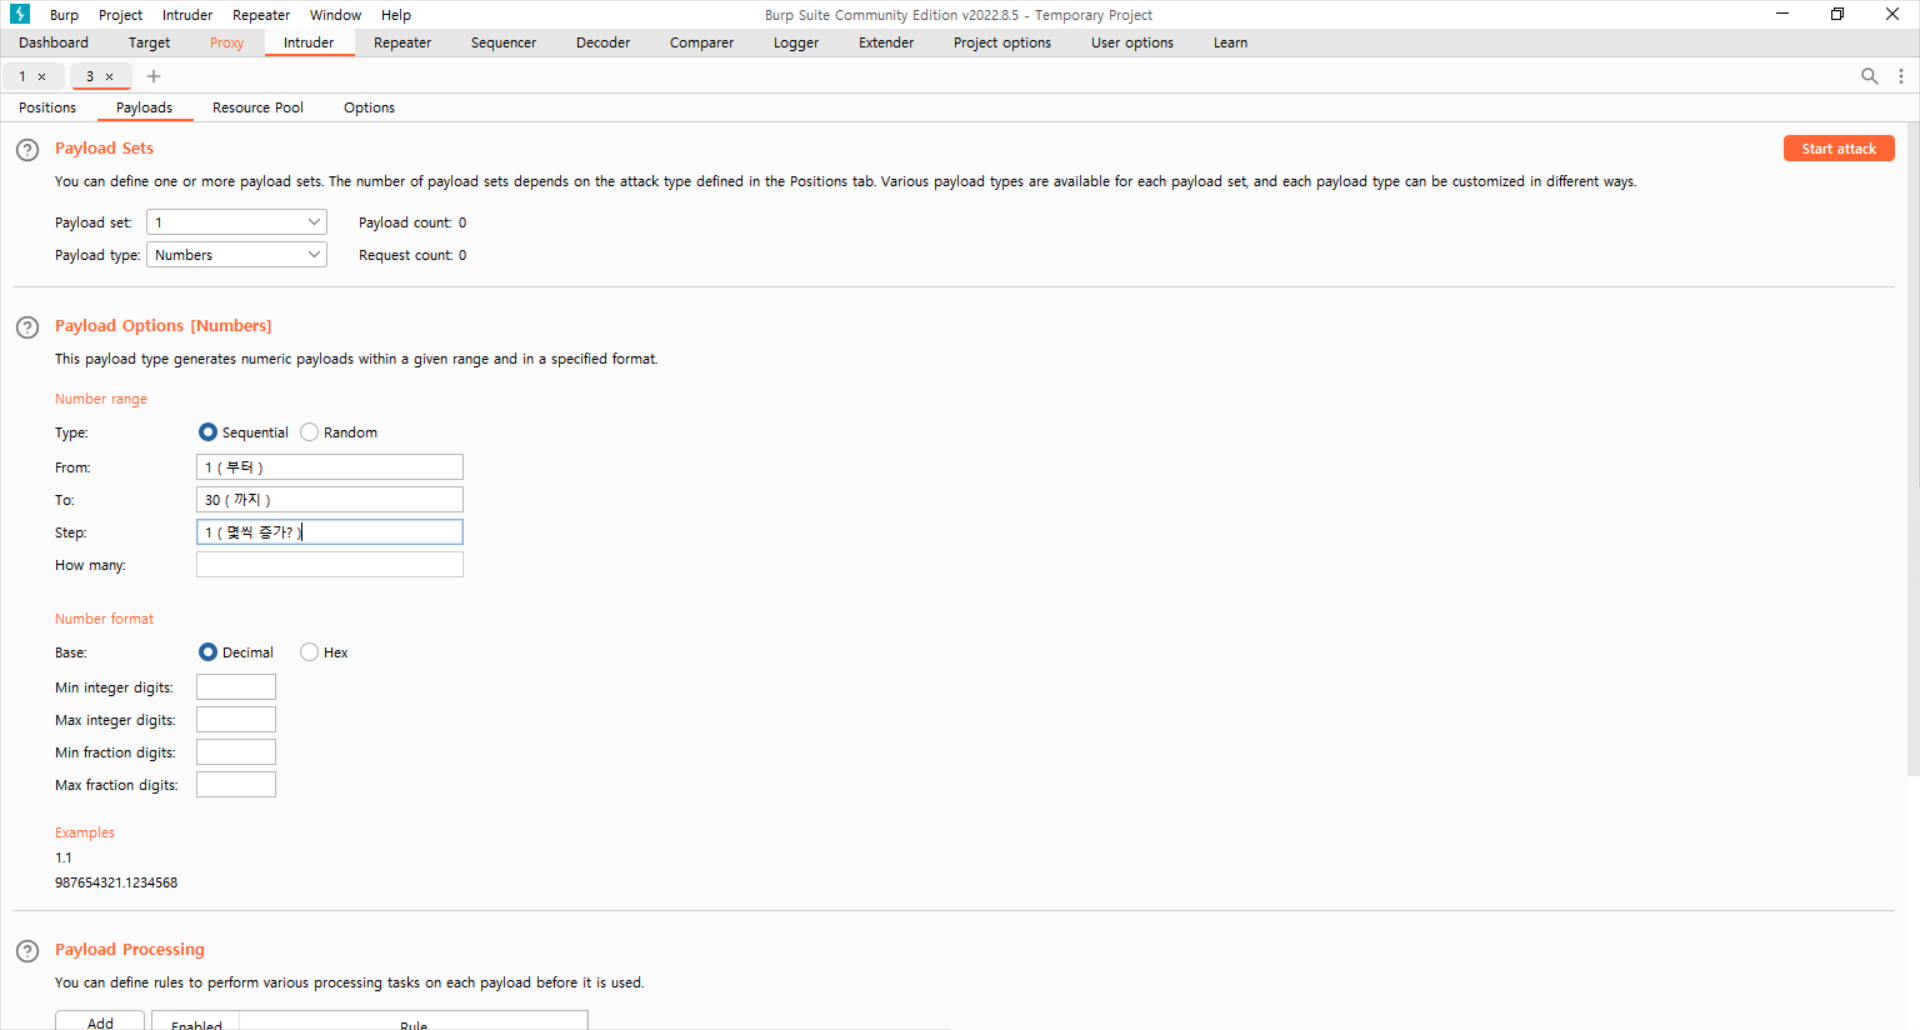Close Intruder tab 3
Screen dimensions: 1920x1030
[x=110, y=77]
